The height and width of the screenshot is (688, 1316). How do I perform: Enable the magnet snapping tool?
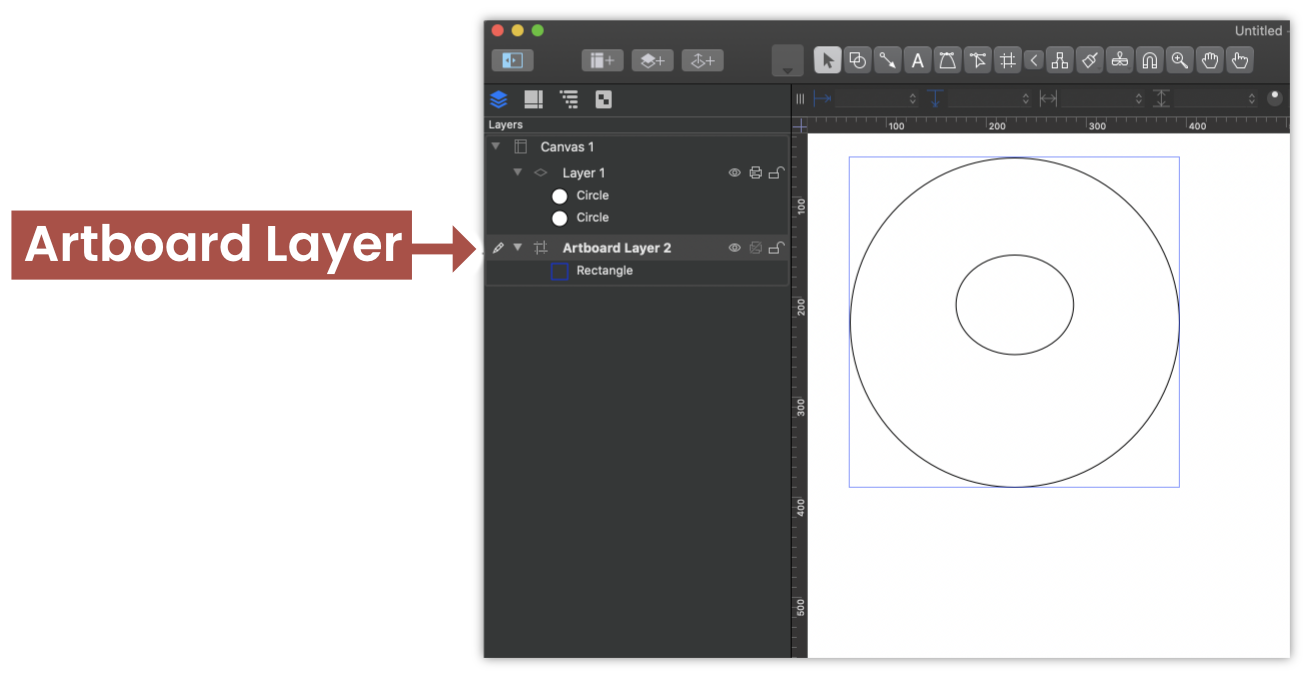pos(1150,60)
